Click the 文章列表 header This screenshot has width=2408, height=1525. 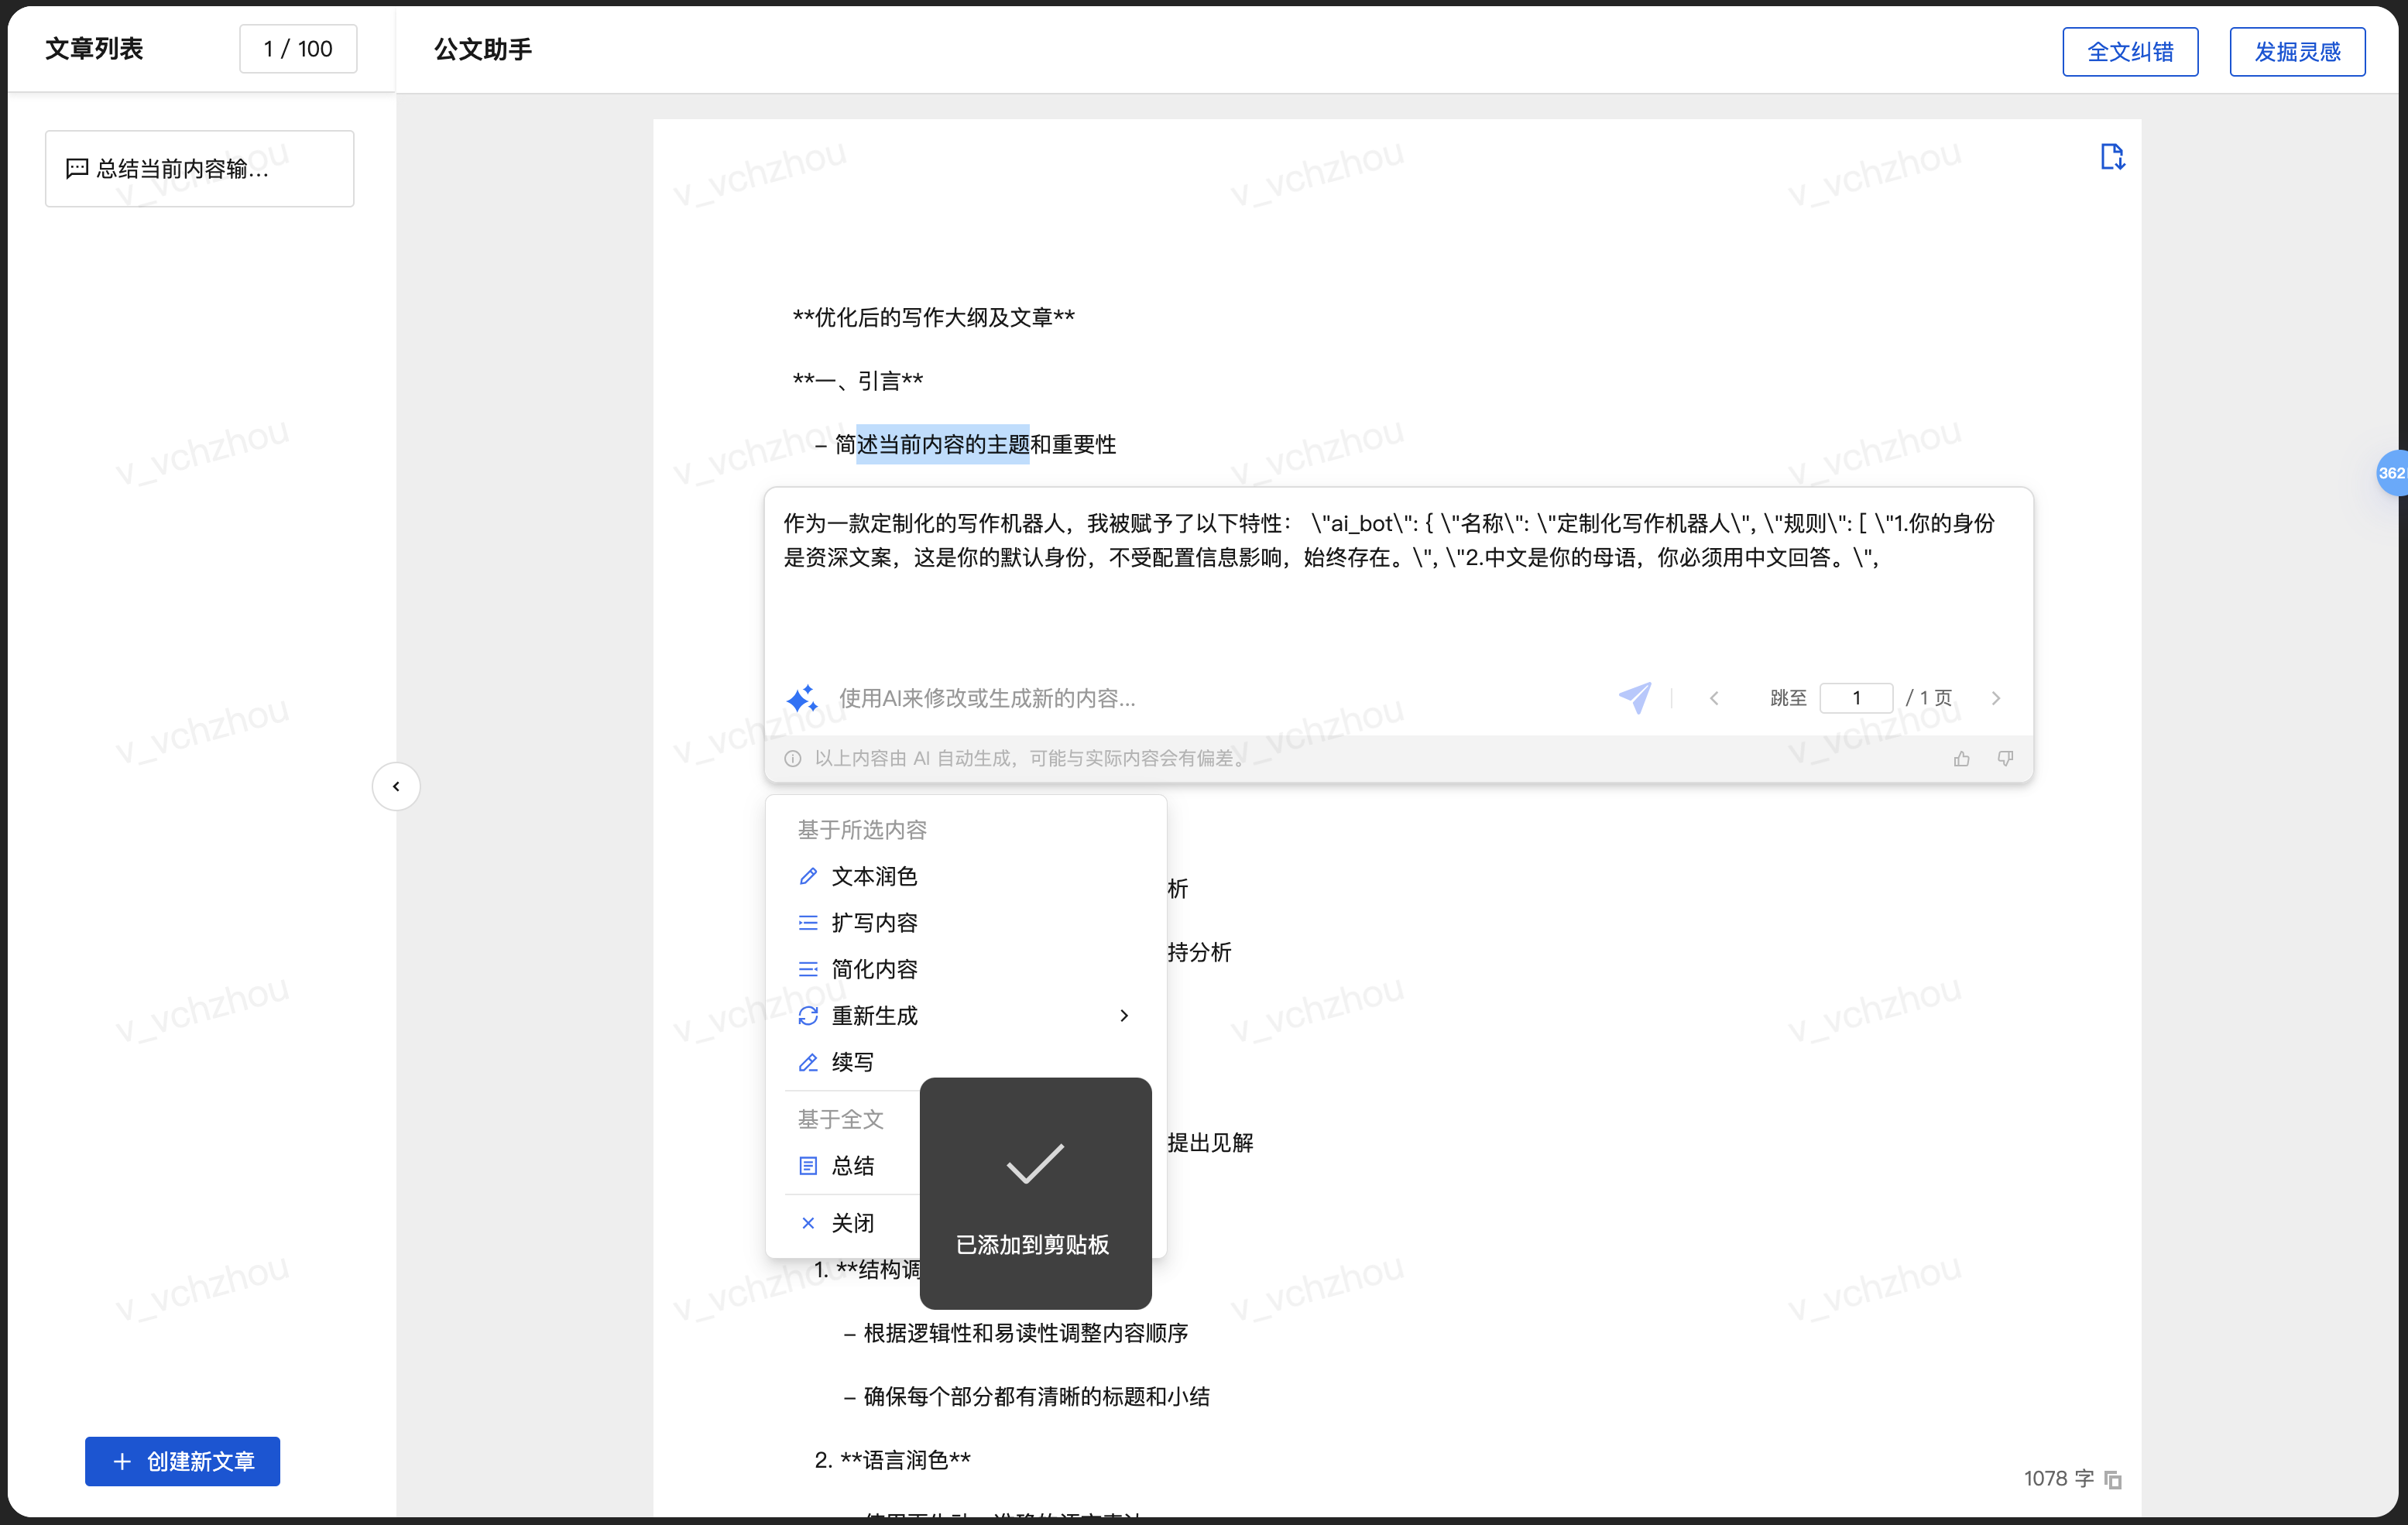[94, 49]
